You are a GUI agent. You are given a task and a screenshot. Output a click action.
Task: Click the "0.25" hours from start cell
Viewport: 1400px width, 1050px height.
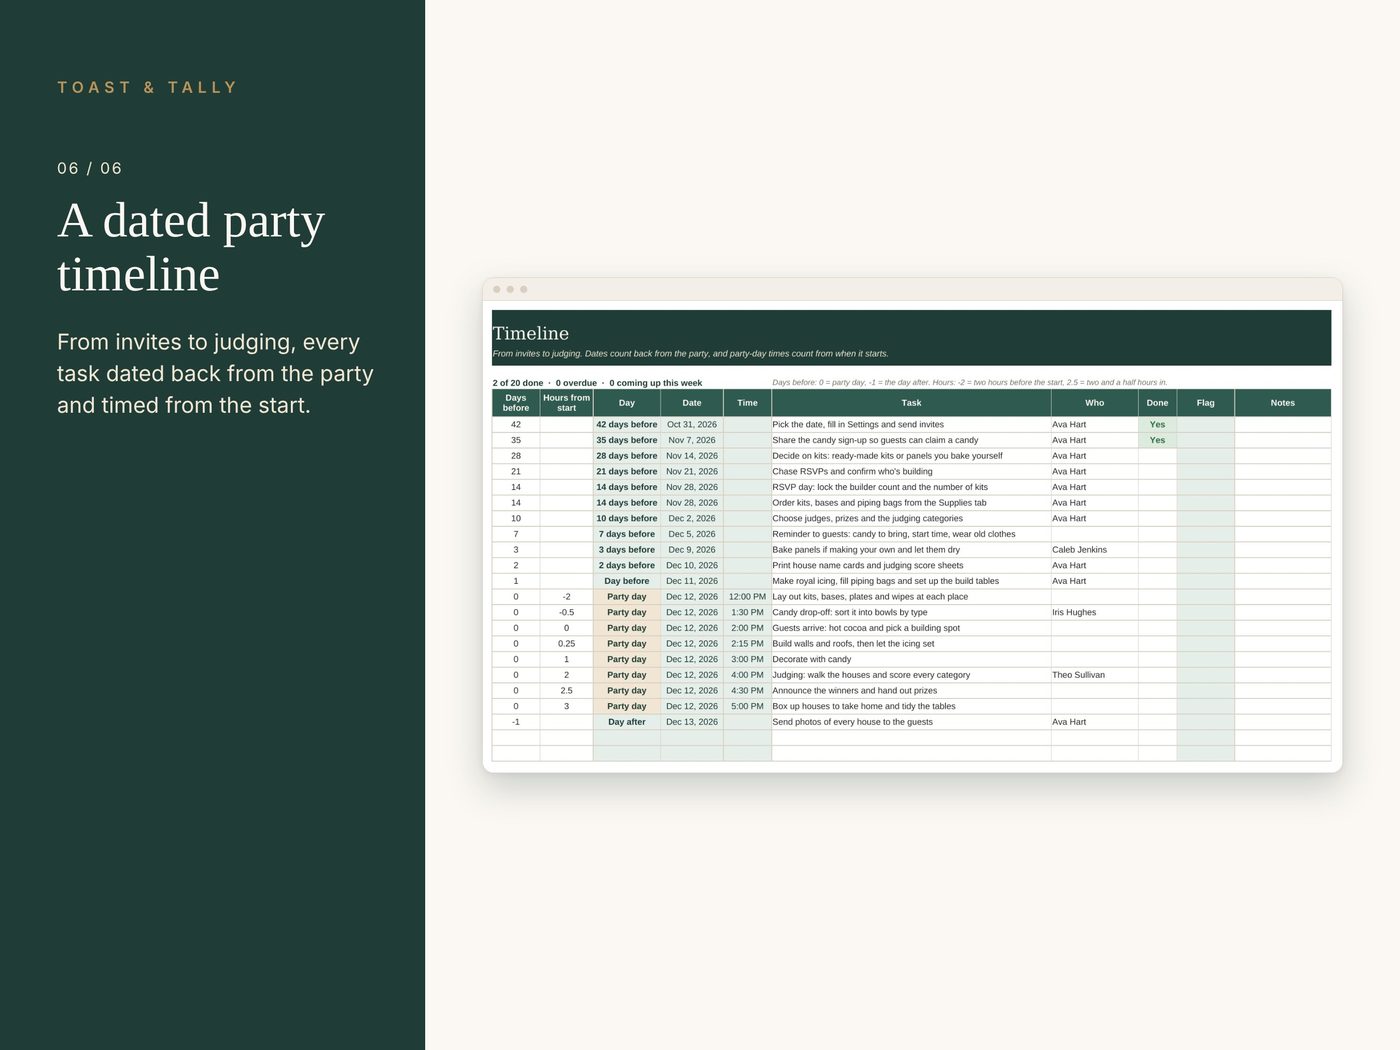point(566,644)
